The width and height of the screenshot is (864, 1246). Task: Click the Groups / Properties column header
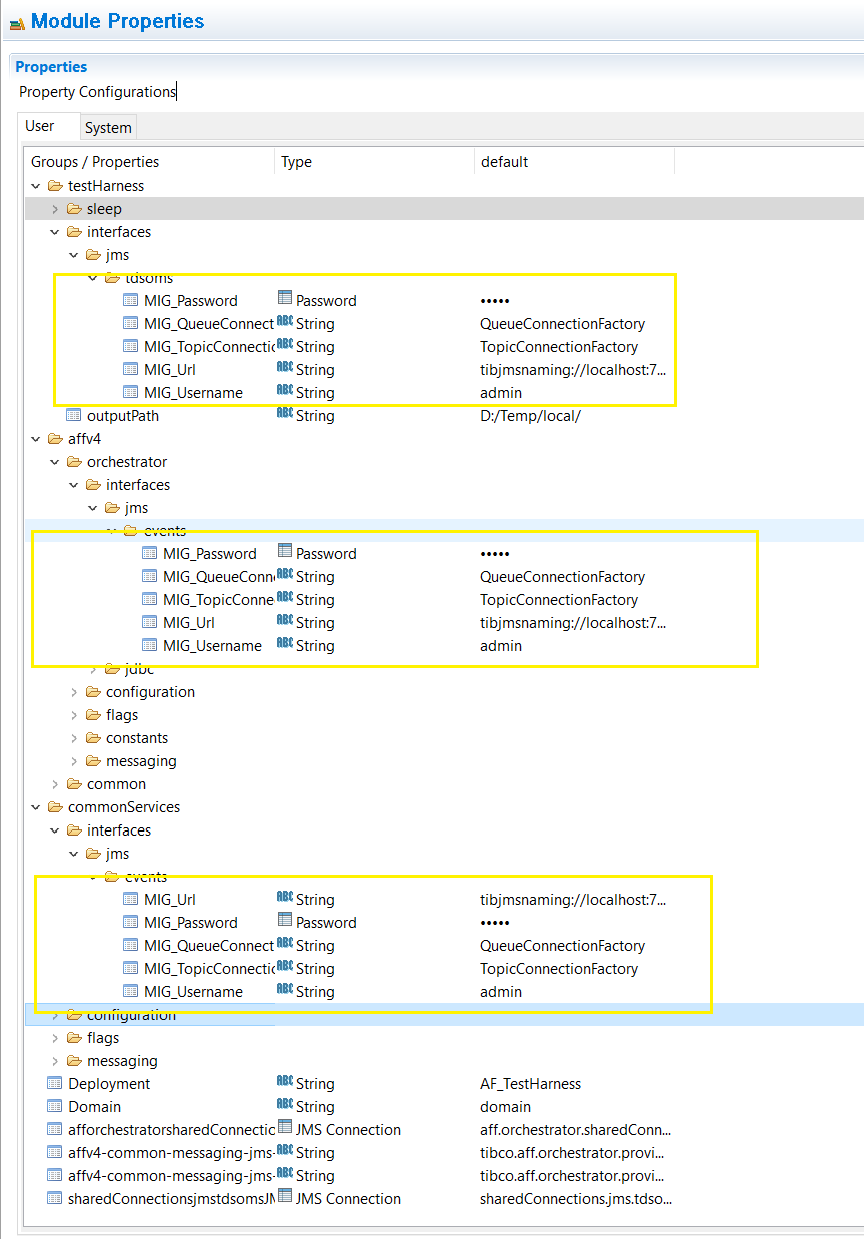pyautogui.click(x=149, y=162)
